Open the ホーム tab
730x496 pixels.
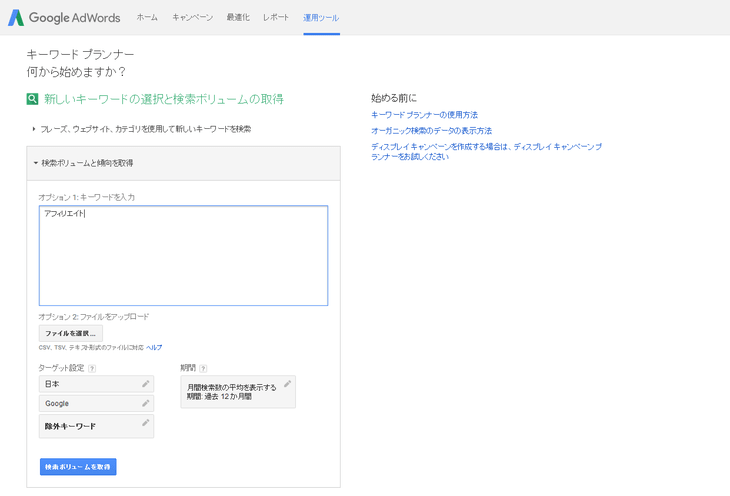(x=147, y=18)
